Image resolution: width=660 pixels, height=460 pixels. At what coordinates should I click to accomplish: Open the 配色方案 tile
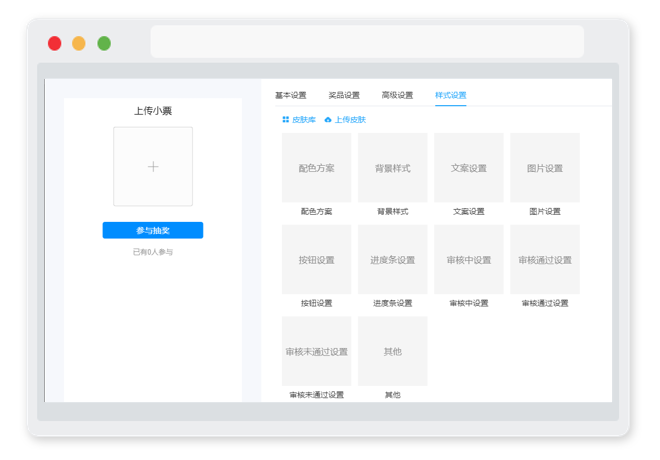tap(317, 168)
